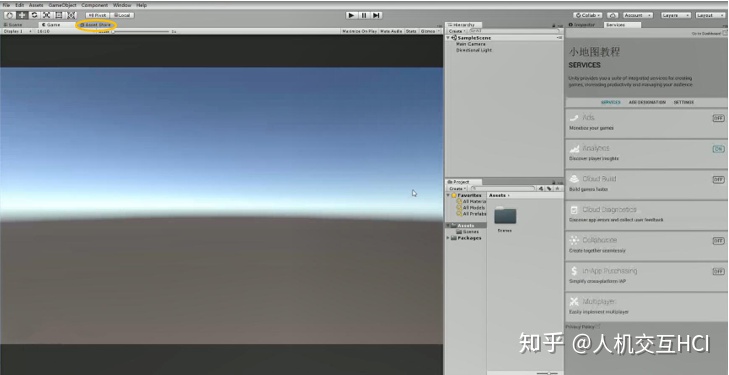This screenshot has height=375, width=729.
Task: Click the Cloud Diagnostics service icon
Action: click(x=574, y=210)
